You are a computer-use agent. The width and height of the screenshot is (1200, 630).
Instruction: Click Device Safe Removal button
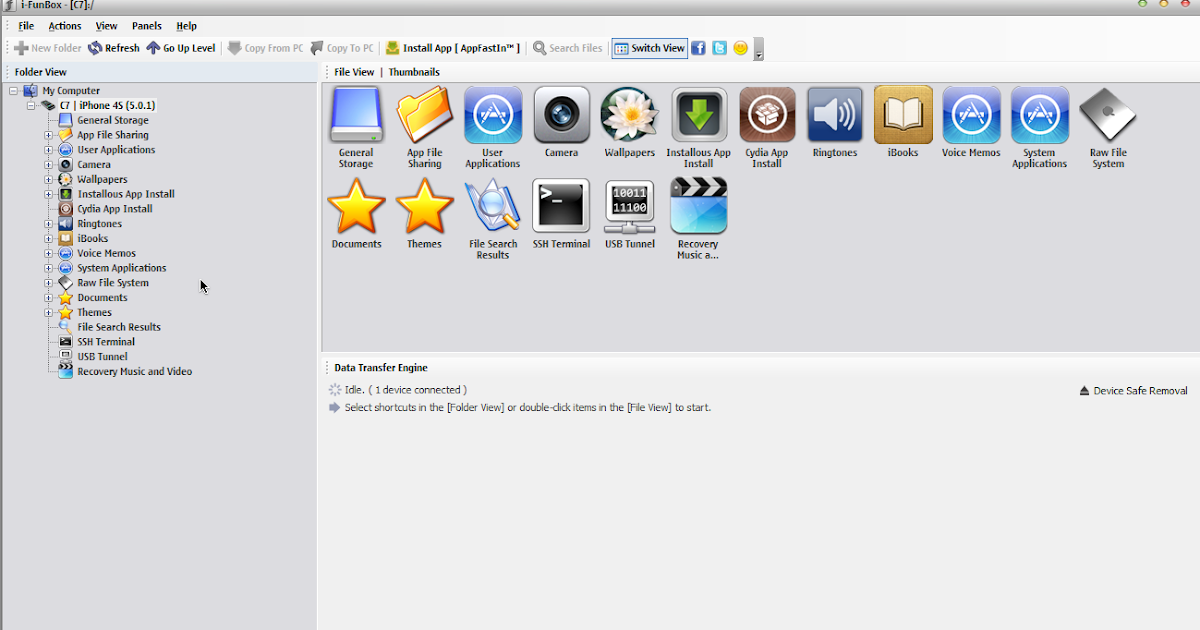[1134, 391]
